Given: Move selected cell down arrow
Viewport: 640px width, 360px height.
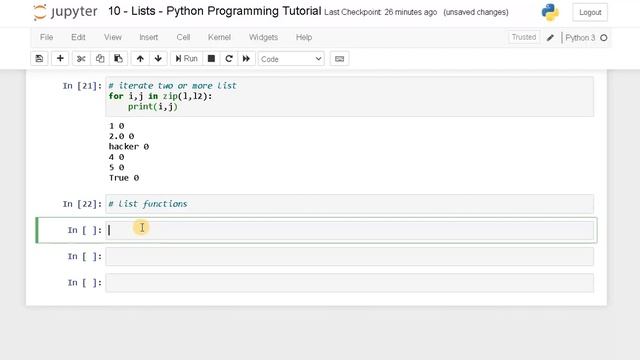Looking at the screenshot, I should (158, 59).
